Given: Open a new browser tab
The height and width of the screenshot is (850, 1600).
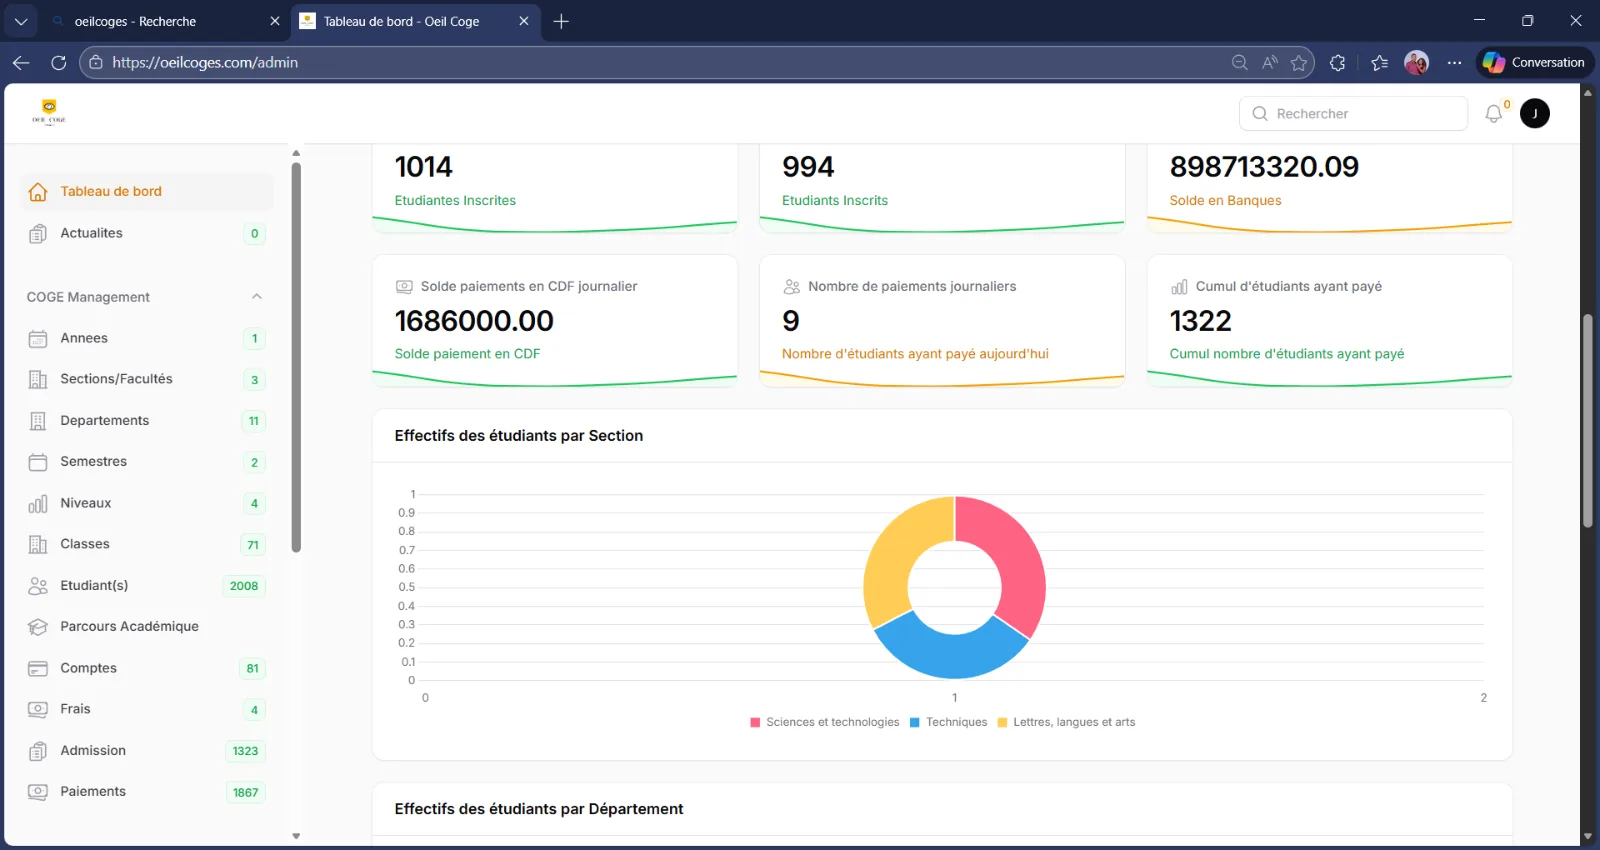Looking at the screenshot, I should 561,21.
